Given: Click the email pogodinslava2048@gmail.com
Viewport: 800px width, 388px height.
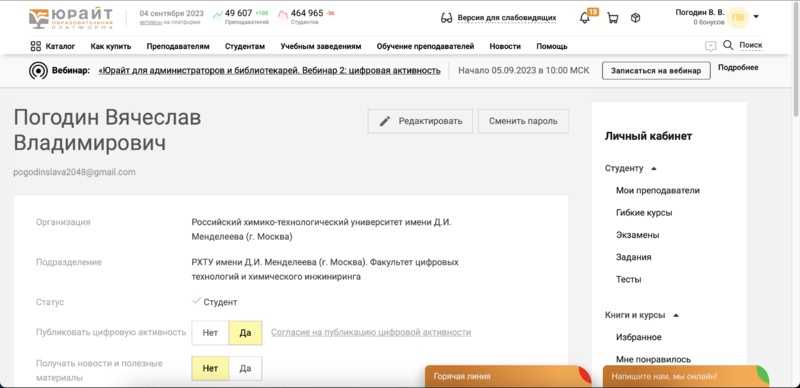Looking at the screenshot, I should [74, 173].
